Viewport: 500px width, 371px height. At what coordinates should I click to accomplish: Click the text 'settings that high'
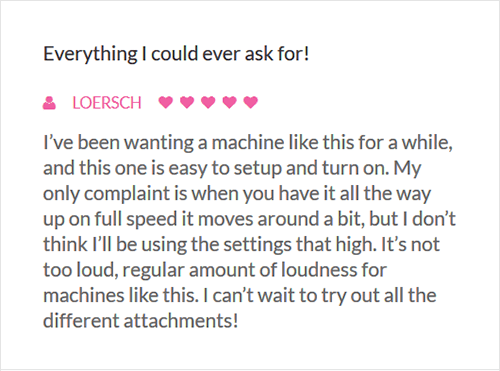pyautogui.click(x=297, y=245)
